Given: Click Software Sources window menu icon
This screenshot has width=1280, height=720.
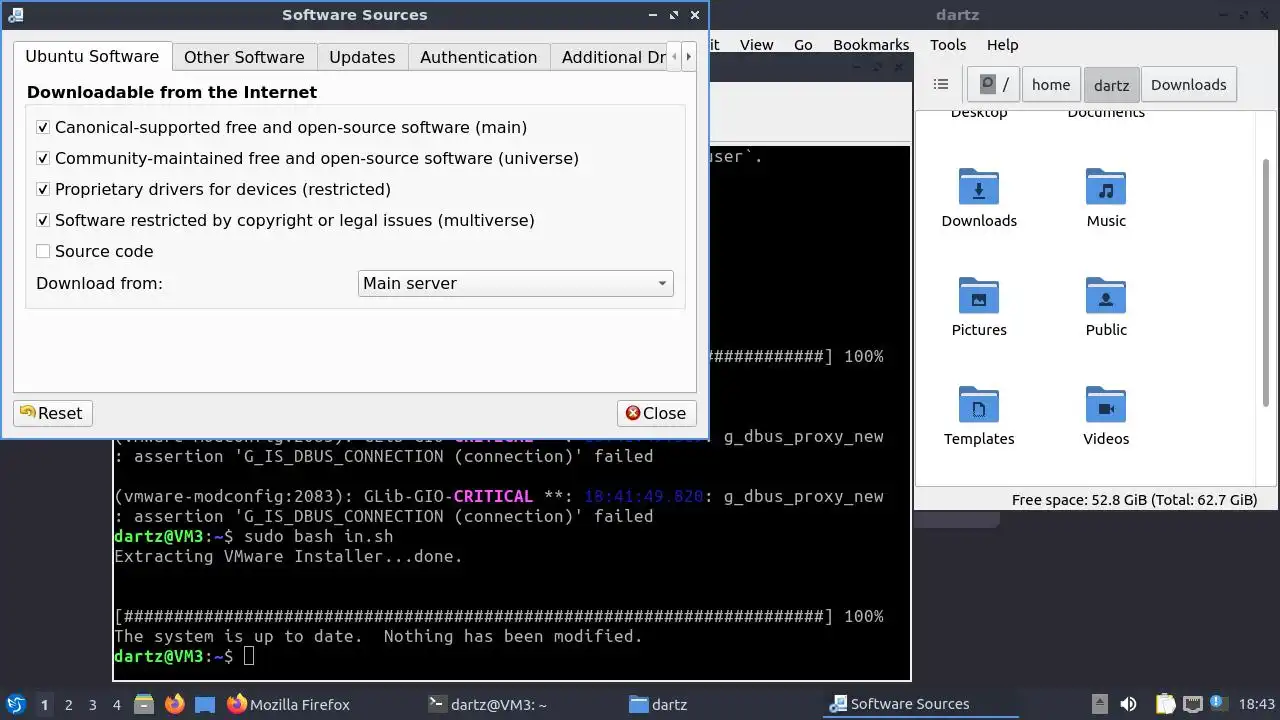Looking at the screenshot, I should tap(15, 15).
